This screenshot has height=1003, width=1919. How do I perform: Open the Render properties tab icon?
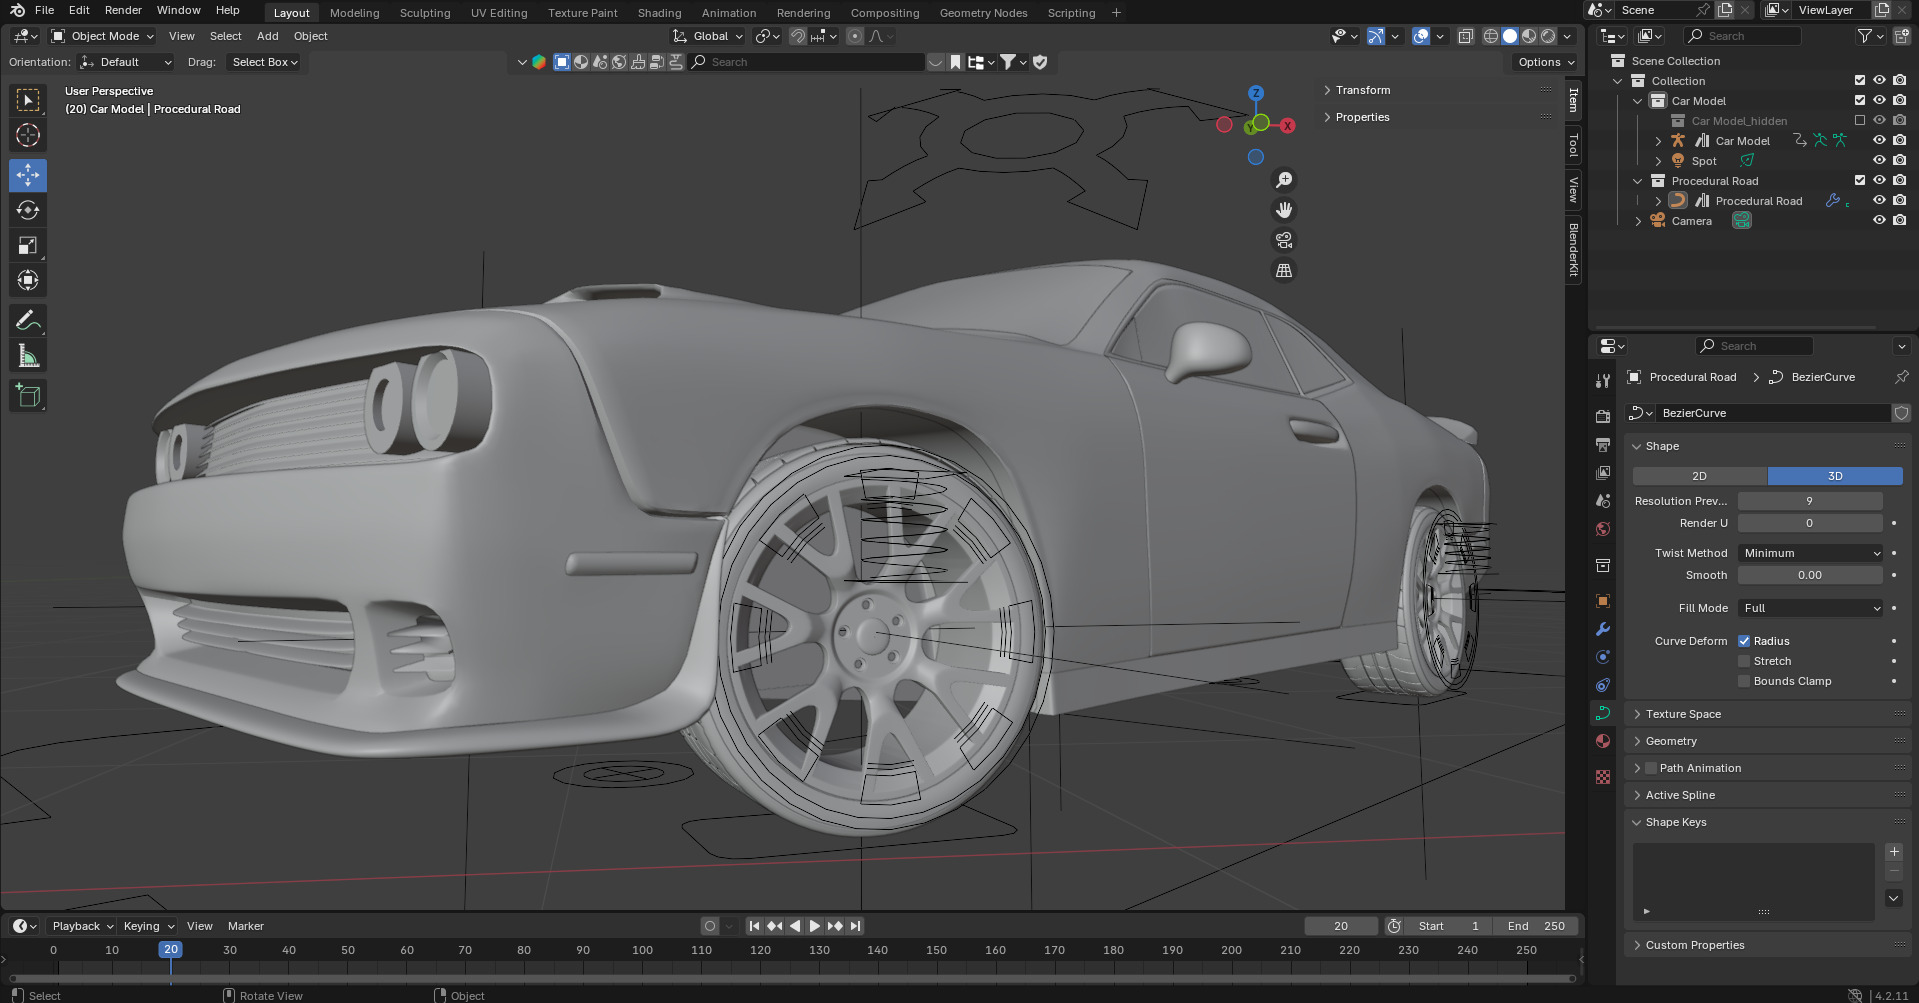[1603, 416]
